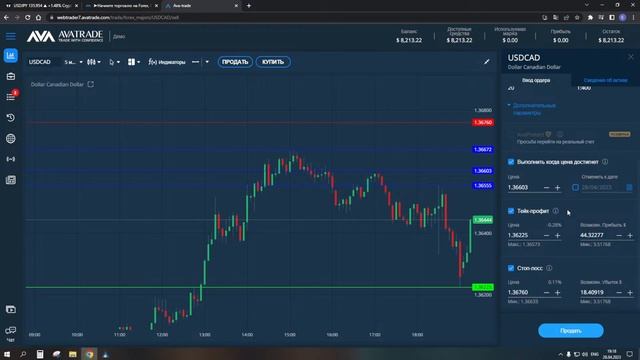The height and width of the screenshot is (360, 640).
Task: Select the horizontal line drawing tool
Action: 196,62
